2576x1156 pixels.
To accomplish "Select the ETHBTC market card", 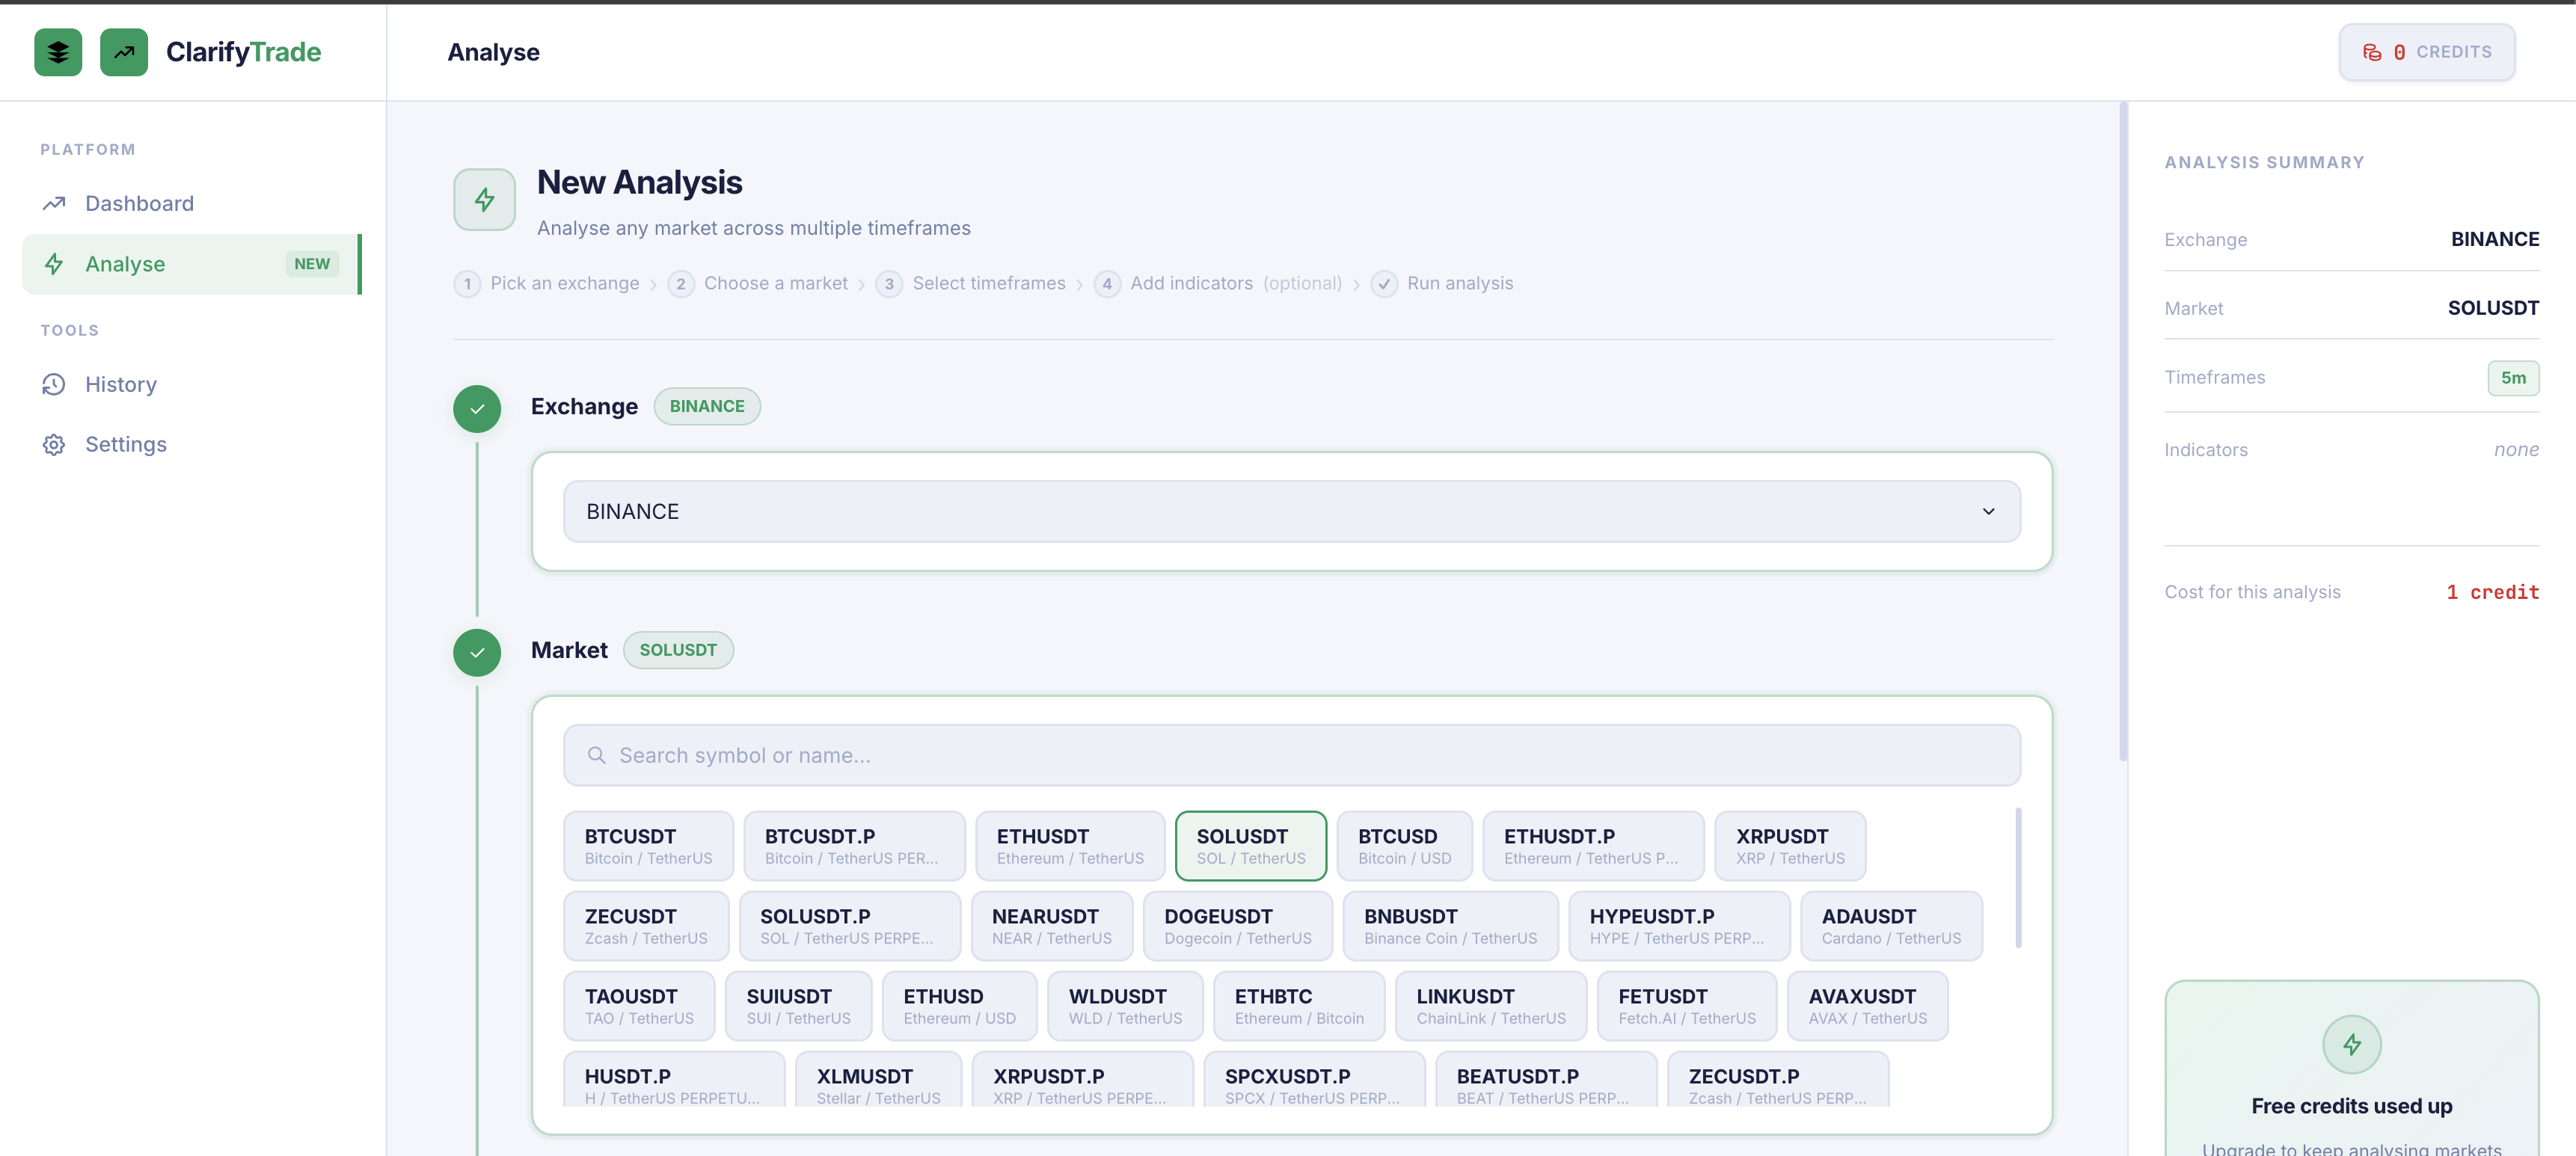I will (x=1299, y=1006).
